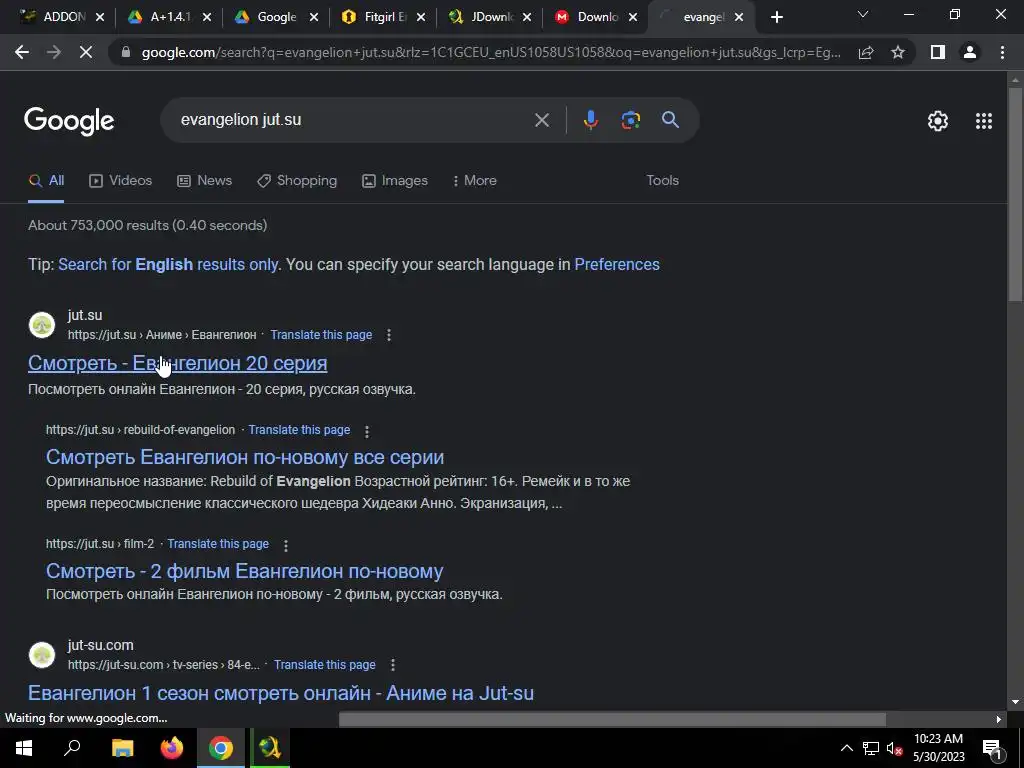Select the News search filter
Image resolution: width=1024 pixels, height=768 pixels.
204,181
